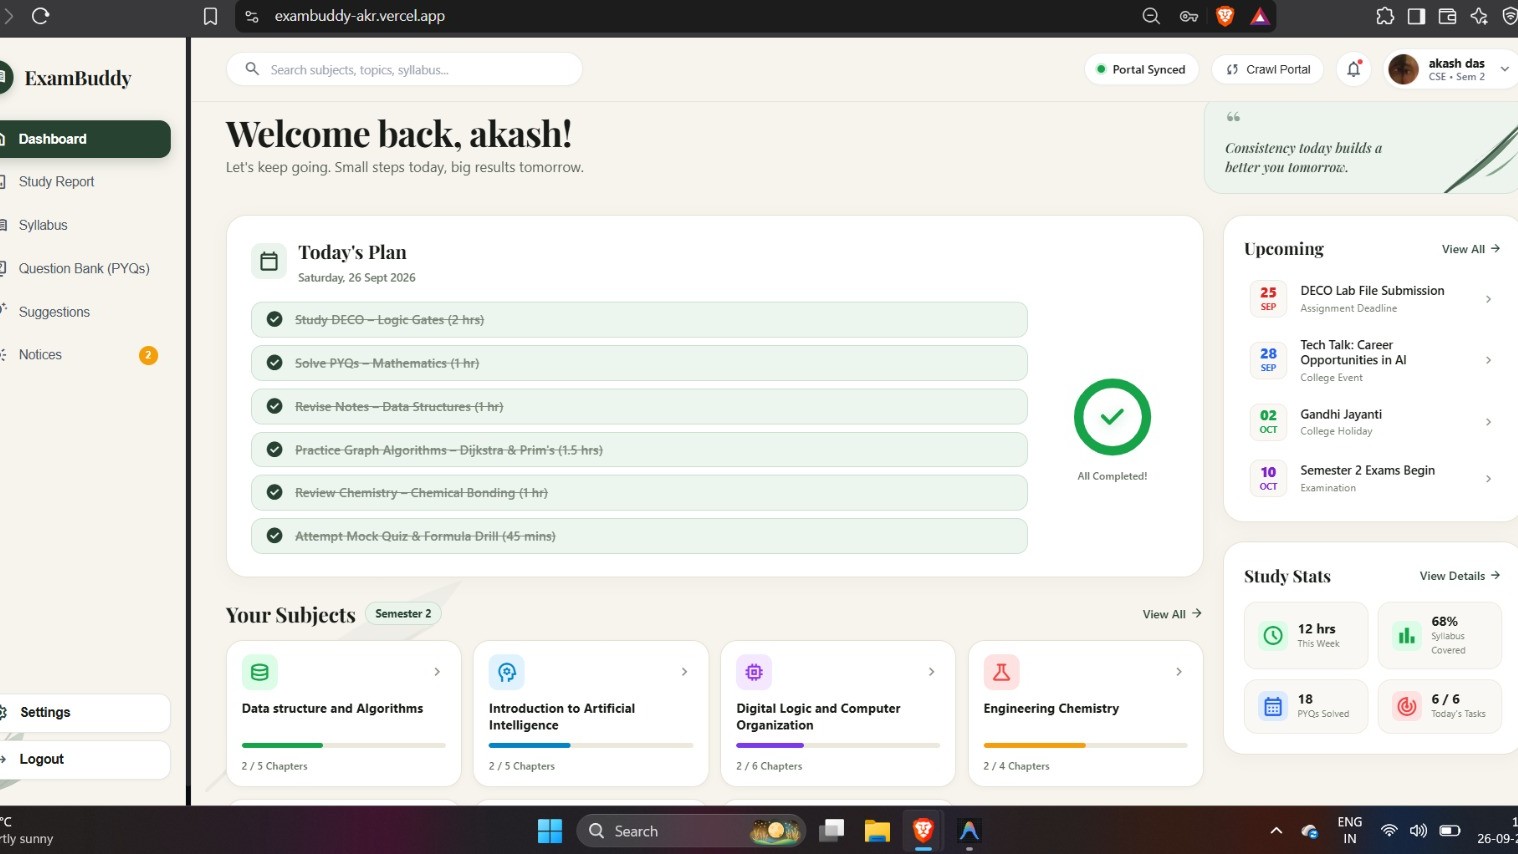
Task: Click the notification bell icon
Action: coord(1353,69)
